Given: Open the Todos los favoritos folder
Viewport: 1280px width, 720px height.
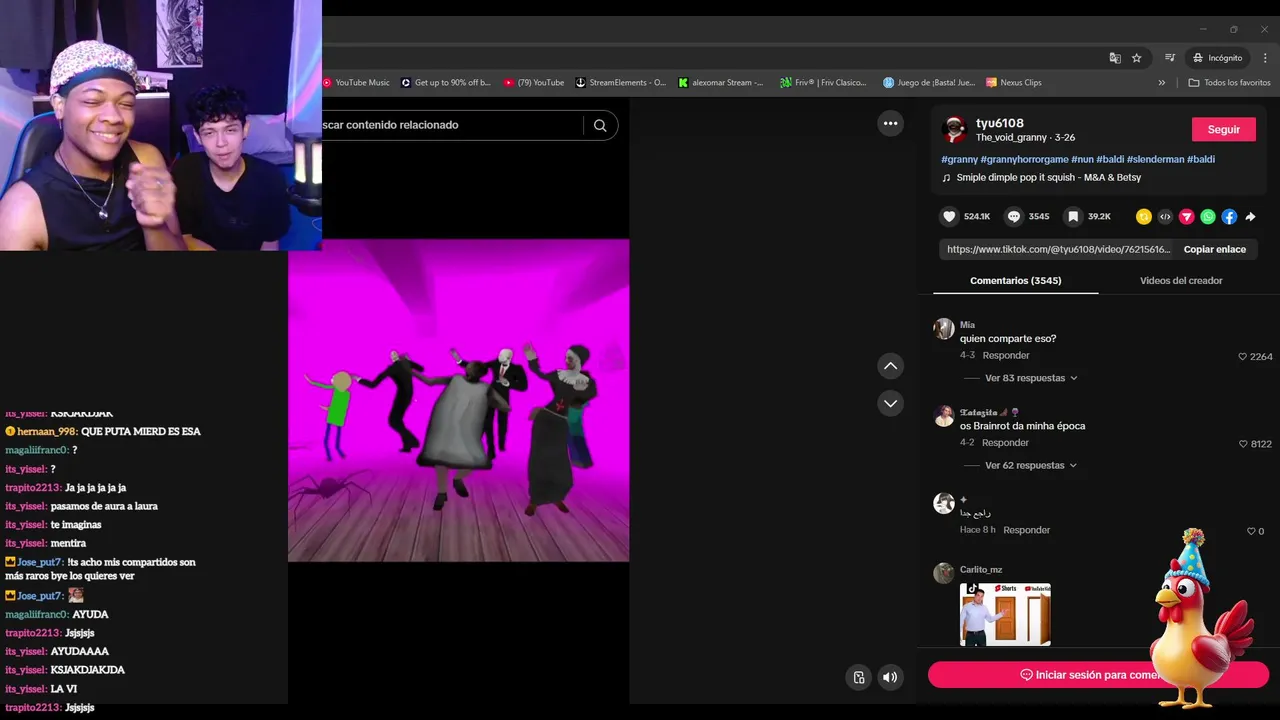Looking at the screenshot, I should click(1229, 83).
